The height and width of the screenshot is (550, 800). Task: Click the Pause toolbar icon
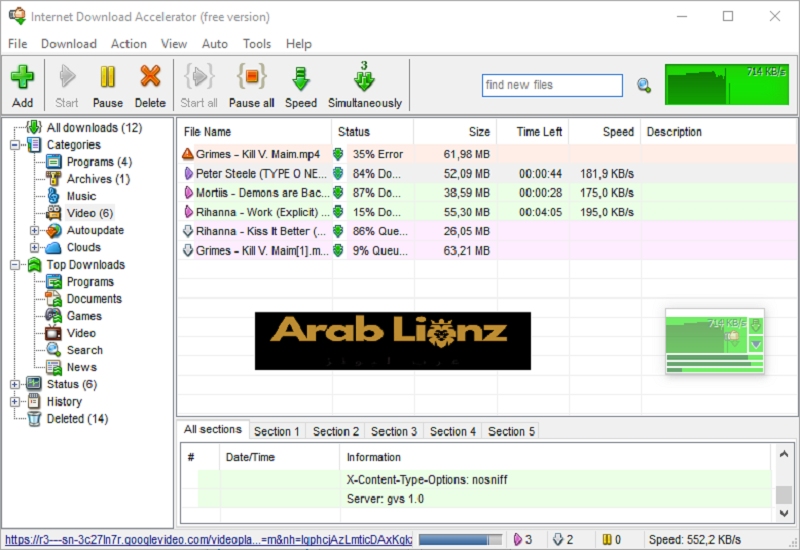click(108, 86)
